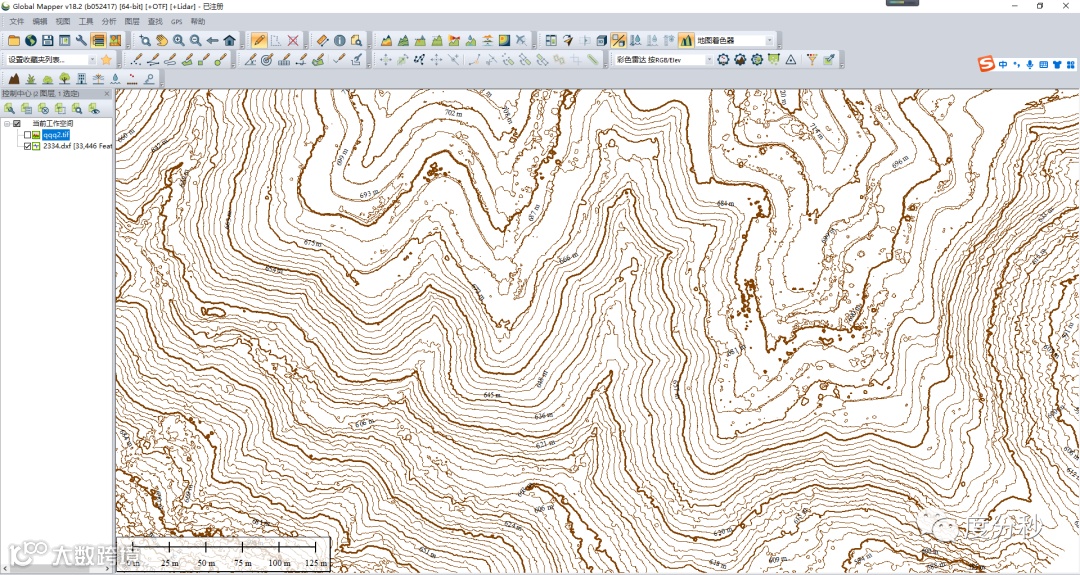
Task: Open the 分析 menu
Action: point(109,21)
